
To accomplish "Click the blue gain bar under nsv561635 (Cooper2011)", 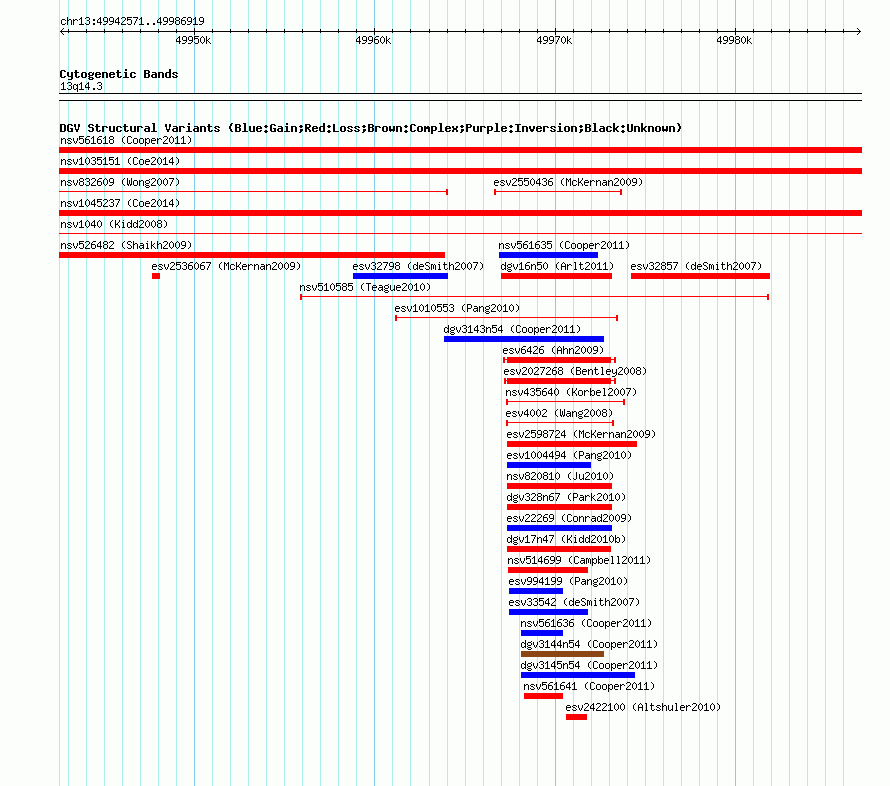I will (x=548, y=255).
